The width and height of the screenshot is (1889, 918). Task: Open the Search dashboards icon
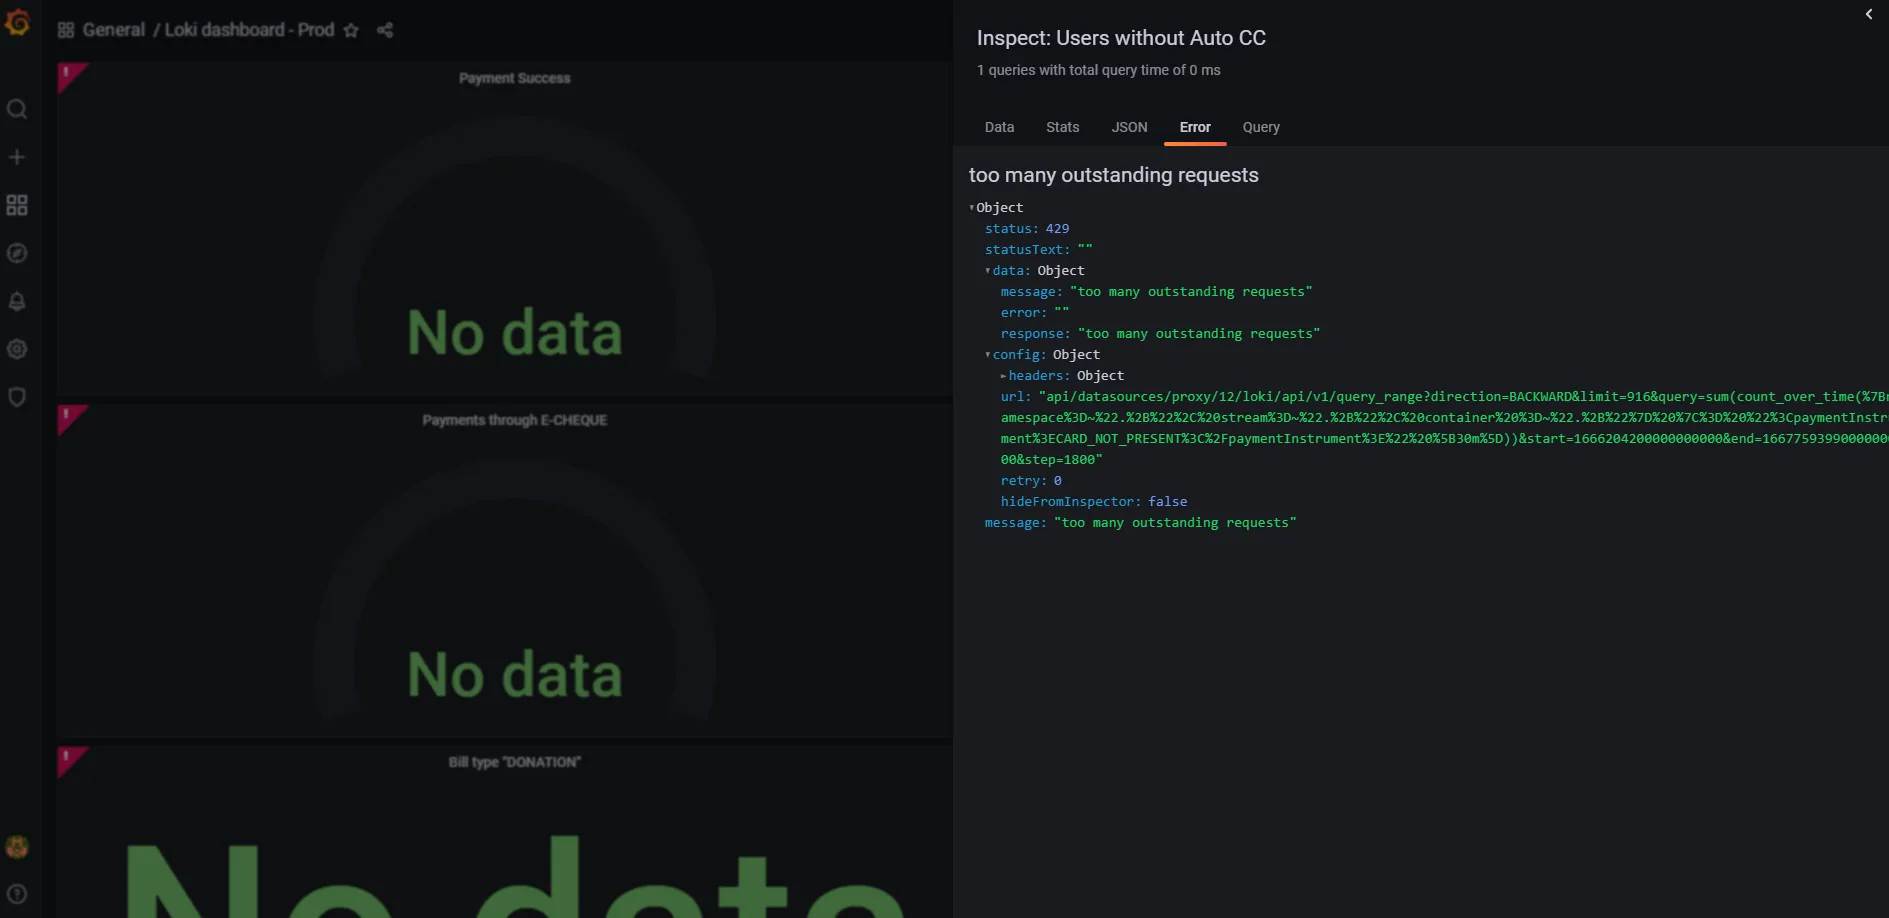pyautogui.click(x=17, y=109)
